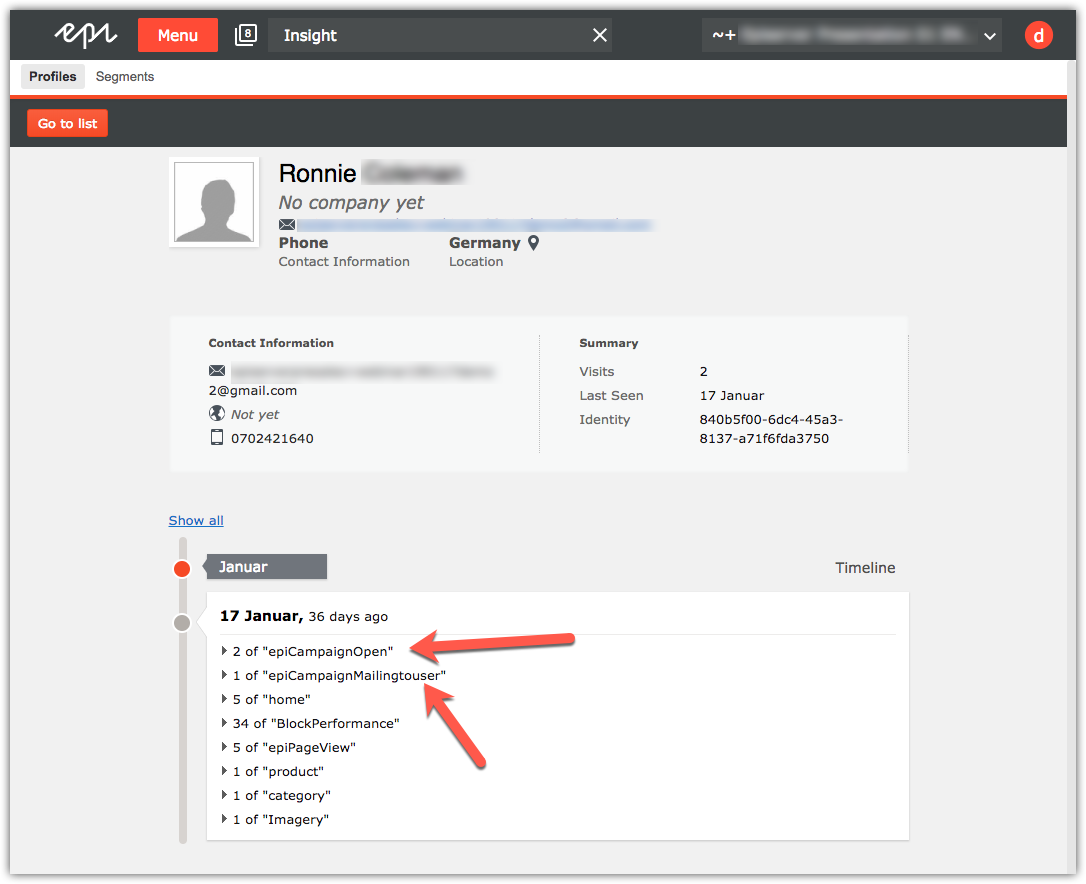Click the globe icon beside Not yet
This screenshot has width=1086, height=884.
pos(216,414)
